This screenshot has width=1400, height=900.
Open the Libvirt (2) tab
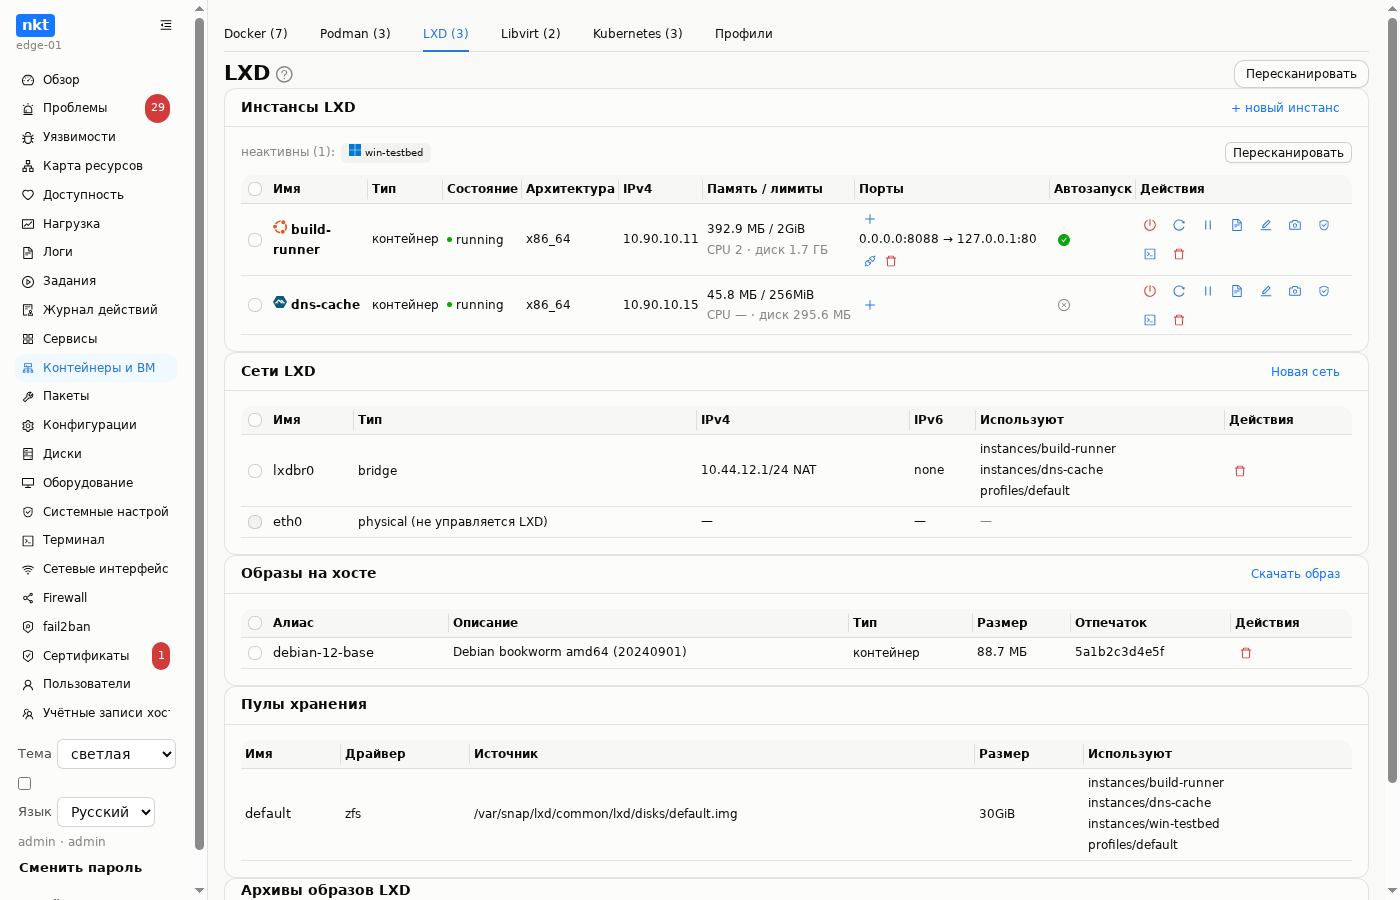531,34
